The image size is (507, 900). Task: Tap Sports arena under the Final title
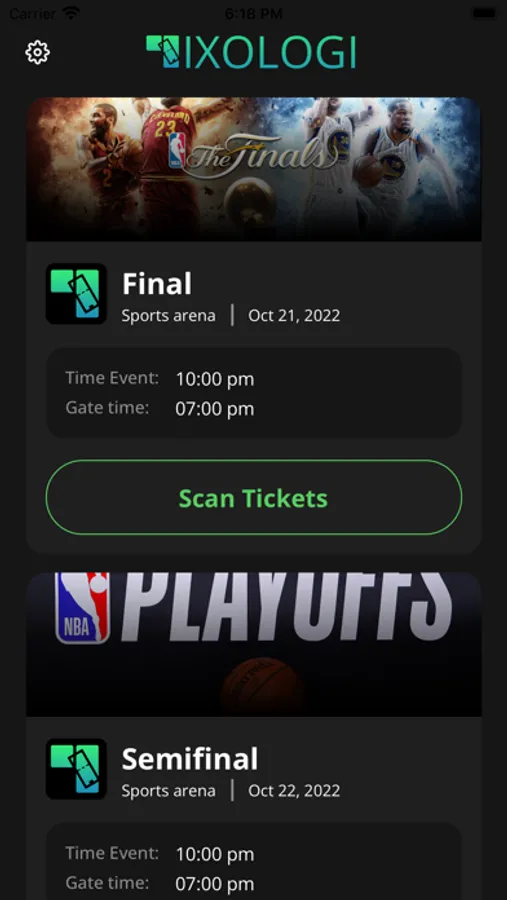(168, 316)
